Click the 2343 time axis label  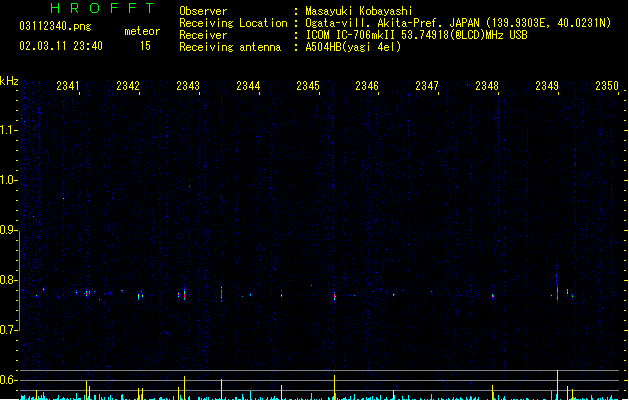(x=188, y=86)
